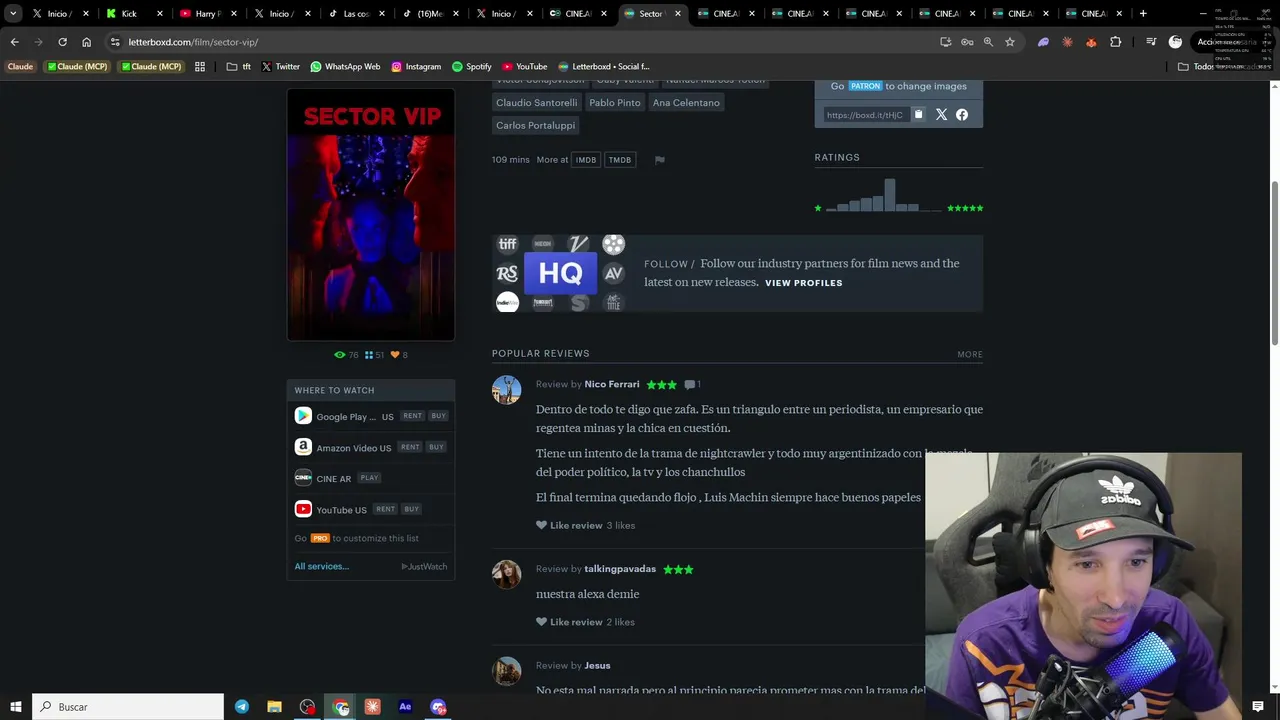Copy the short link with clipboard icon
This screenshot has height=720, width=1280.
(x=918, y=115)
